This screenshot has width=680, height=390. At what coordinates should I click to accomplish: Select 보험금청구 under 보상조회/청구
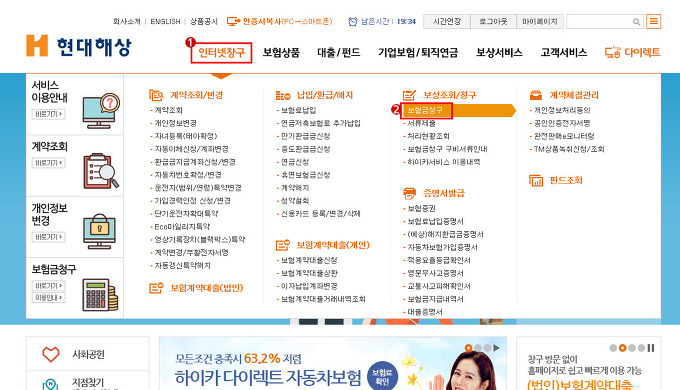tap(425, 110)
